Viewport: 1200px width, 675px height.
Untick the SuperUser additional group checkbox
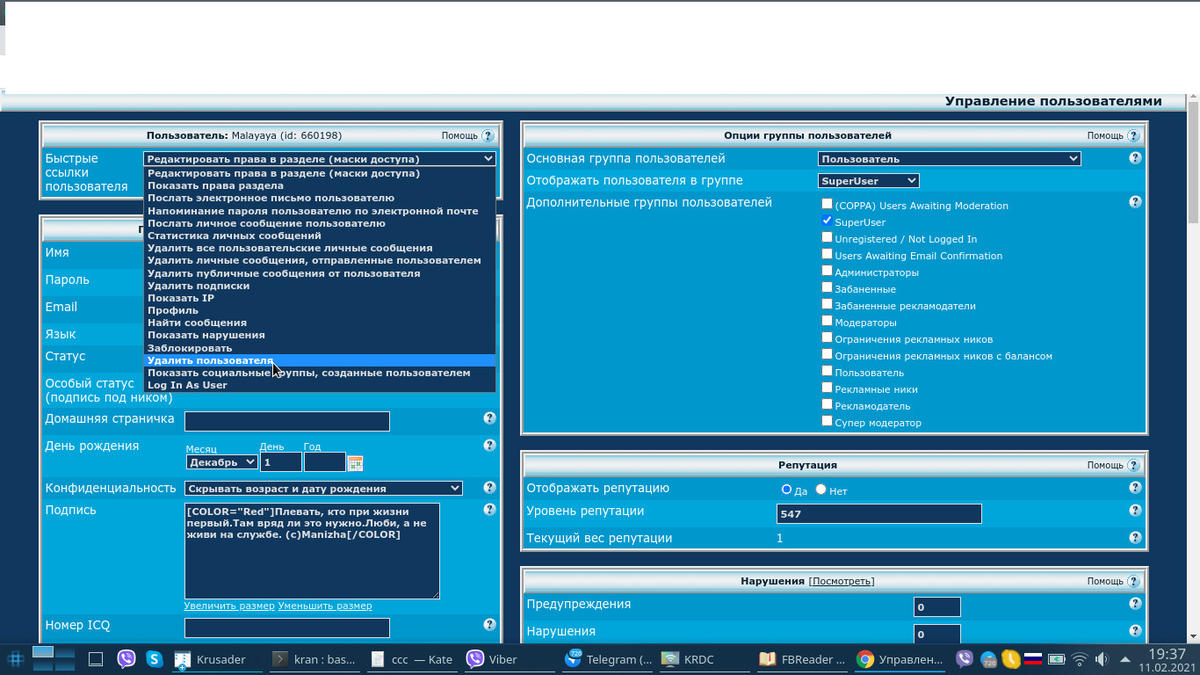tap(827, 220)
